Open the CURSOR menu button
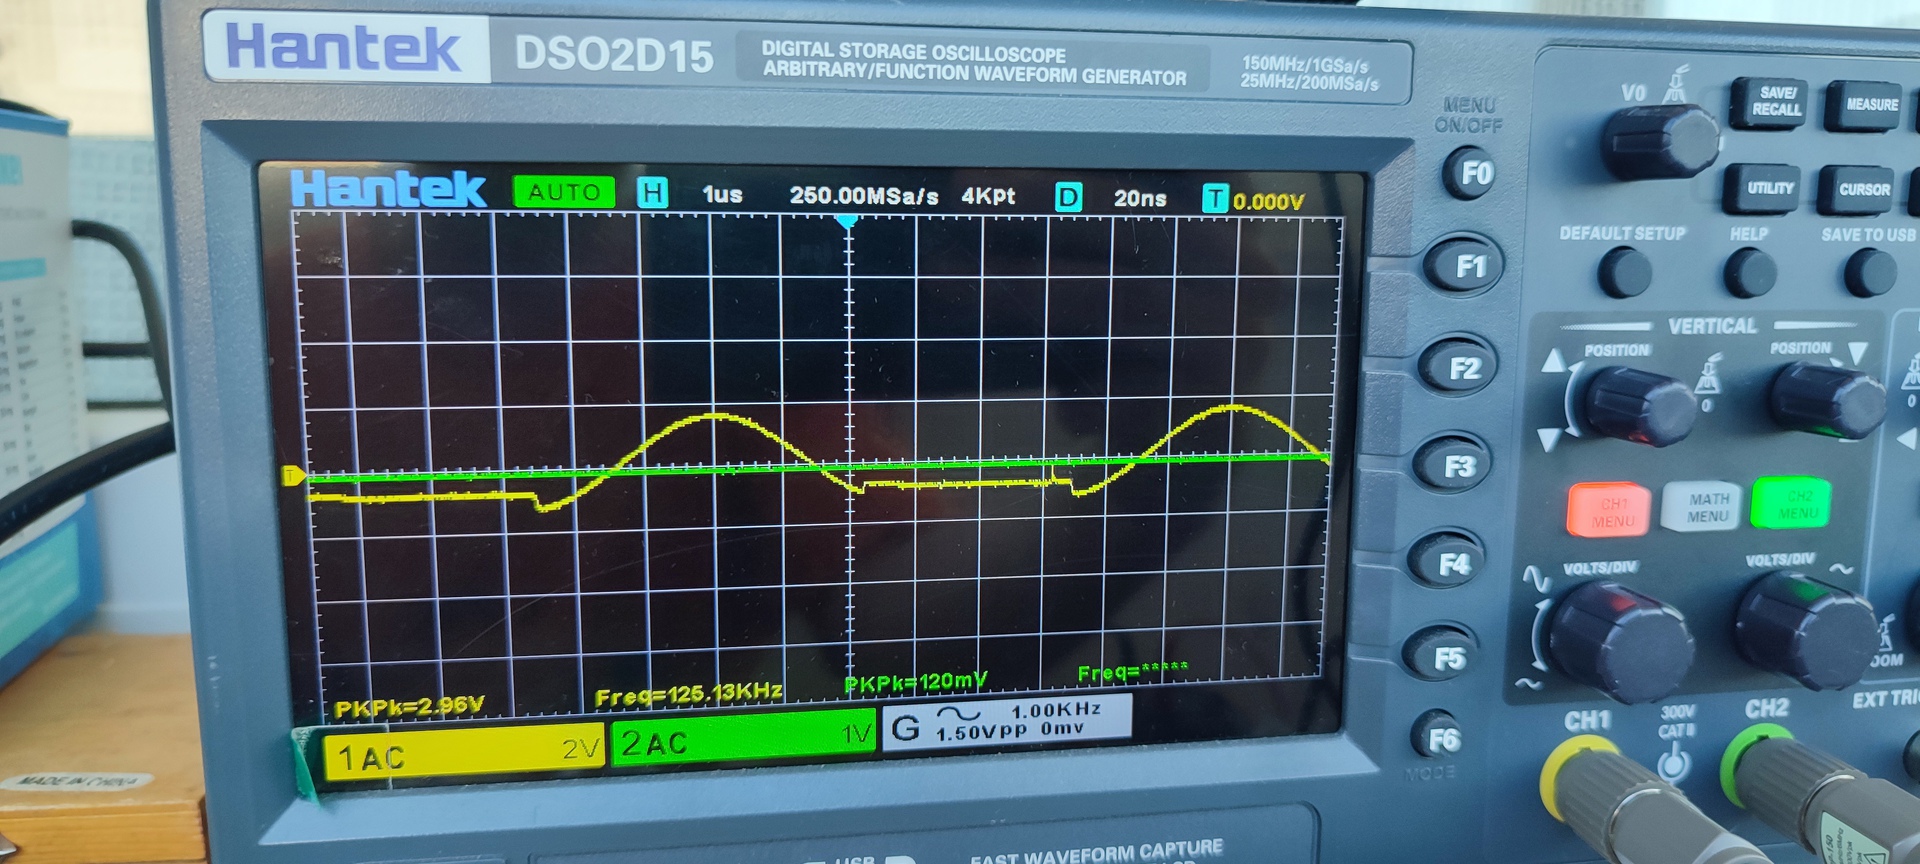The image size is (1920, 864). tap(1858, 190)
